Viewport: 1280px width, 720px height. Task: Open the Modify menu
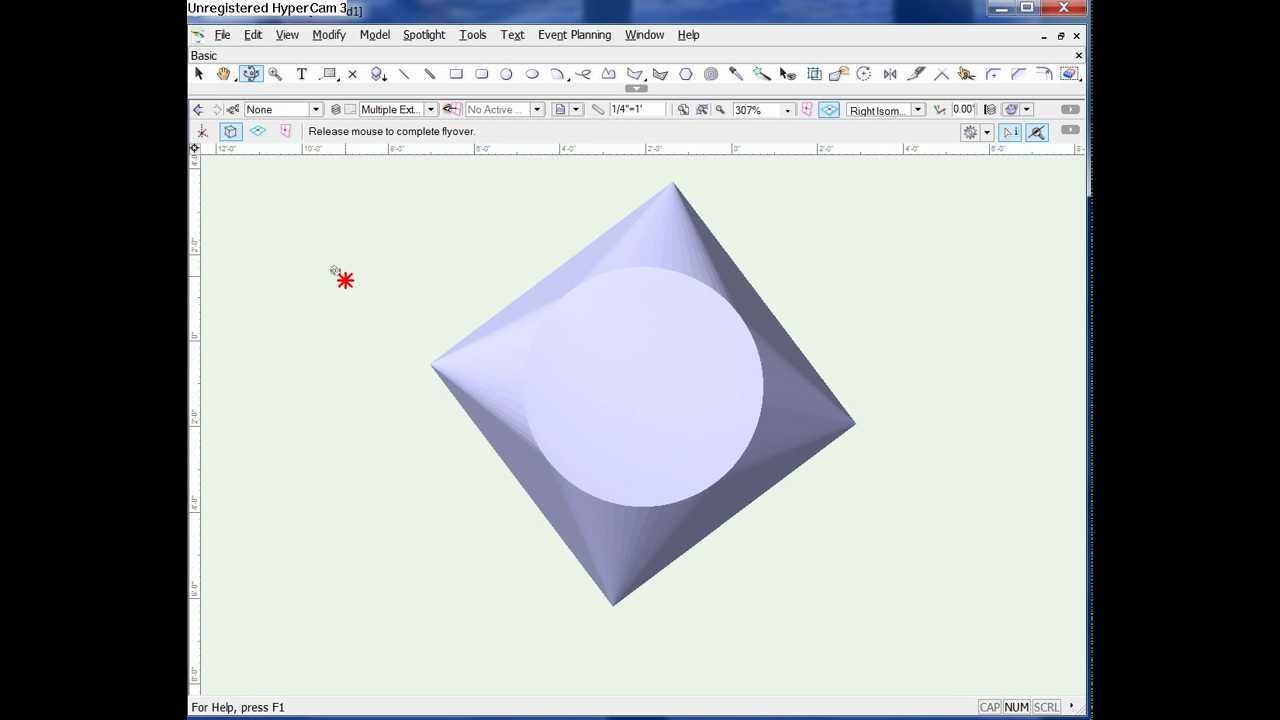click(329, 35)
